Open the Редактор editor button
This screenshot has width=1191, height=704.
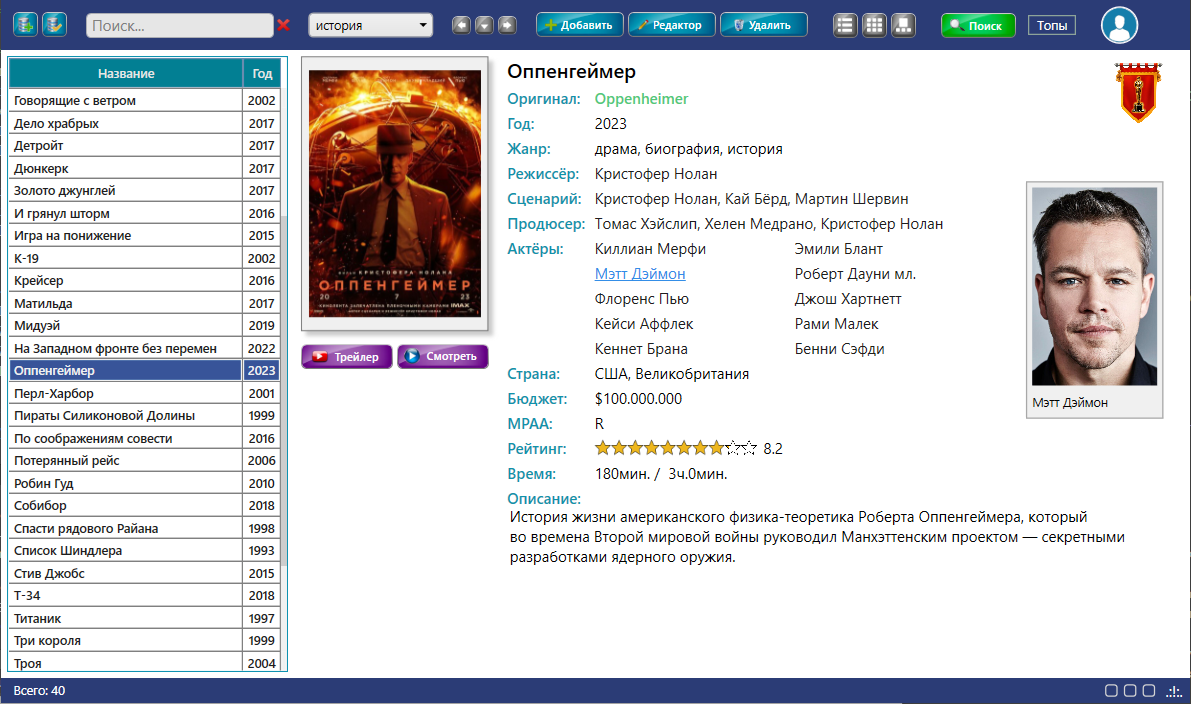(x=671, y=25)
